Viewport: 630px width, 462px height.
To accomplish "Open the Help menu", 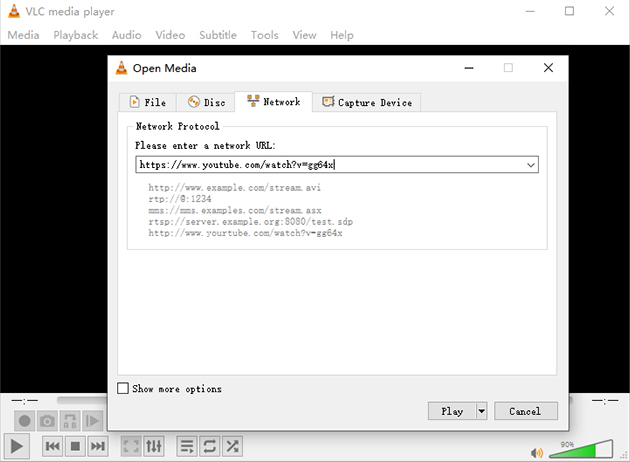I will point(342,35).
